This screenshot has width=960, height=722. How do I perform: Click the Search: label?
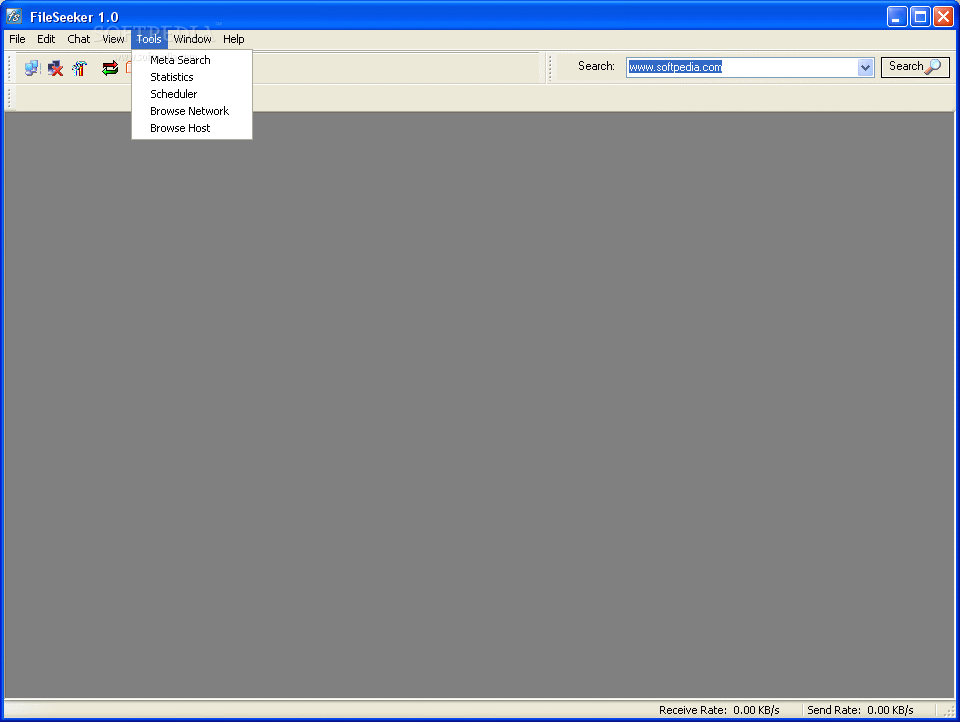[596, 66]
